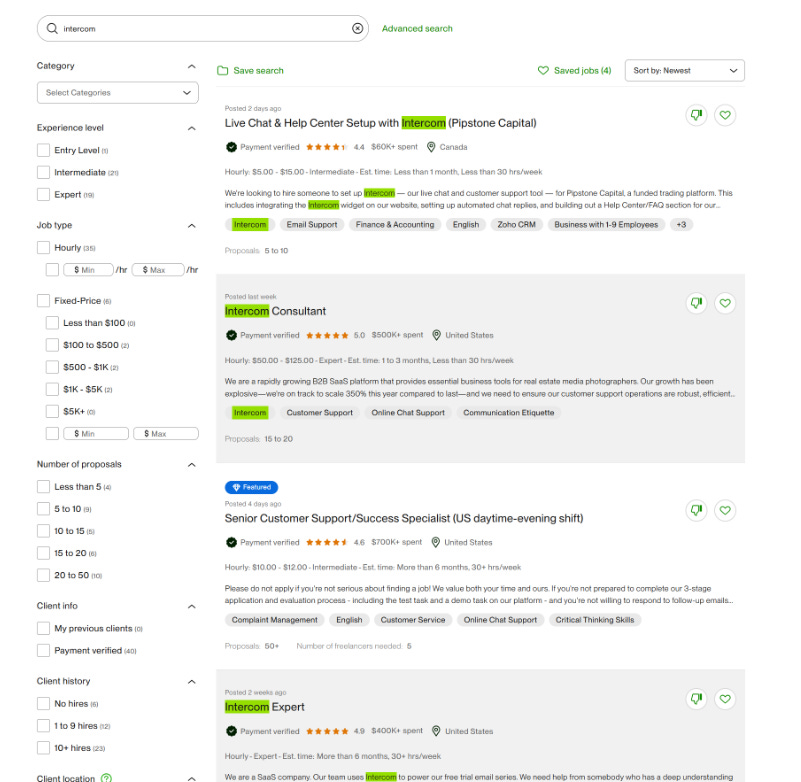Image resolution: width=801 pixels, height=782 pixels.
Task: Check the Entry Level checkbox
Action: pyautogui.click(x=43, y=150)
